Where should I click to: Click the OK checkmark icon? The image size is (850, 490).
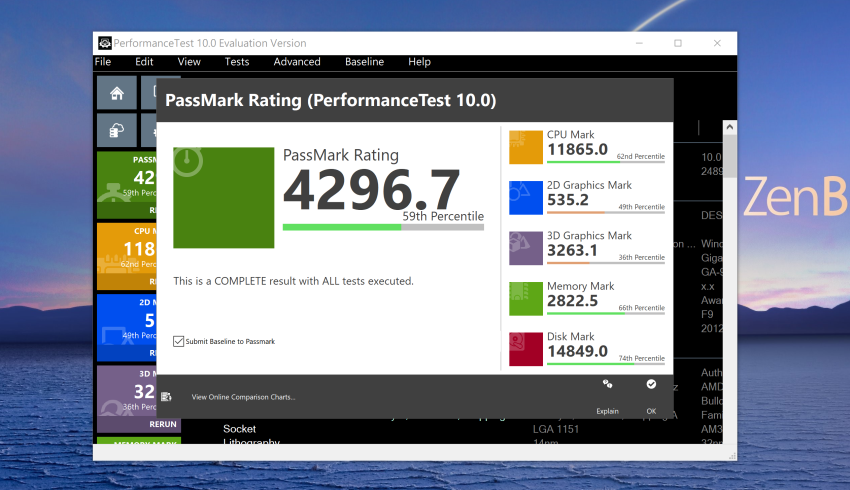click(x=651, y=384)
